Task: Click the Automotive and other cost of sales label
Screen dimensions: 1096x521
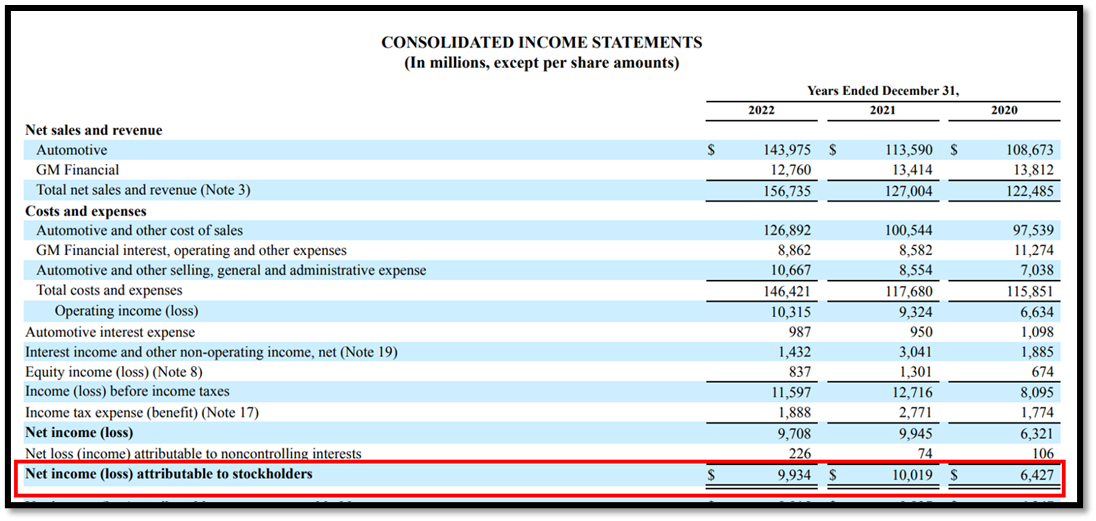Action: coord(139,231)
